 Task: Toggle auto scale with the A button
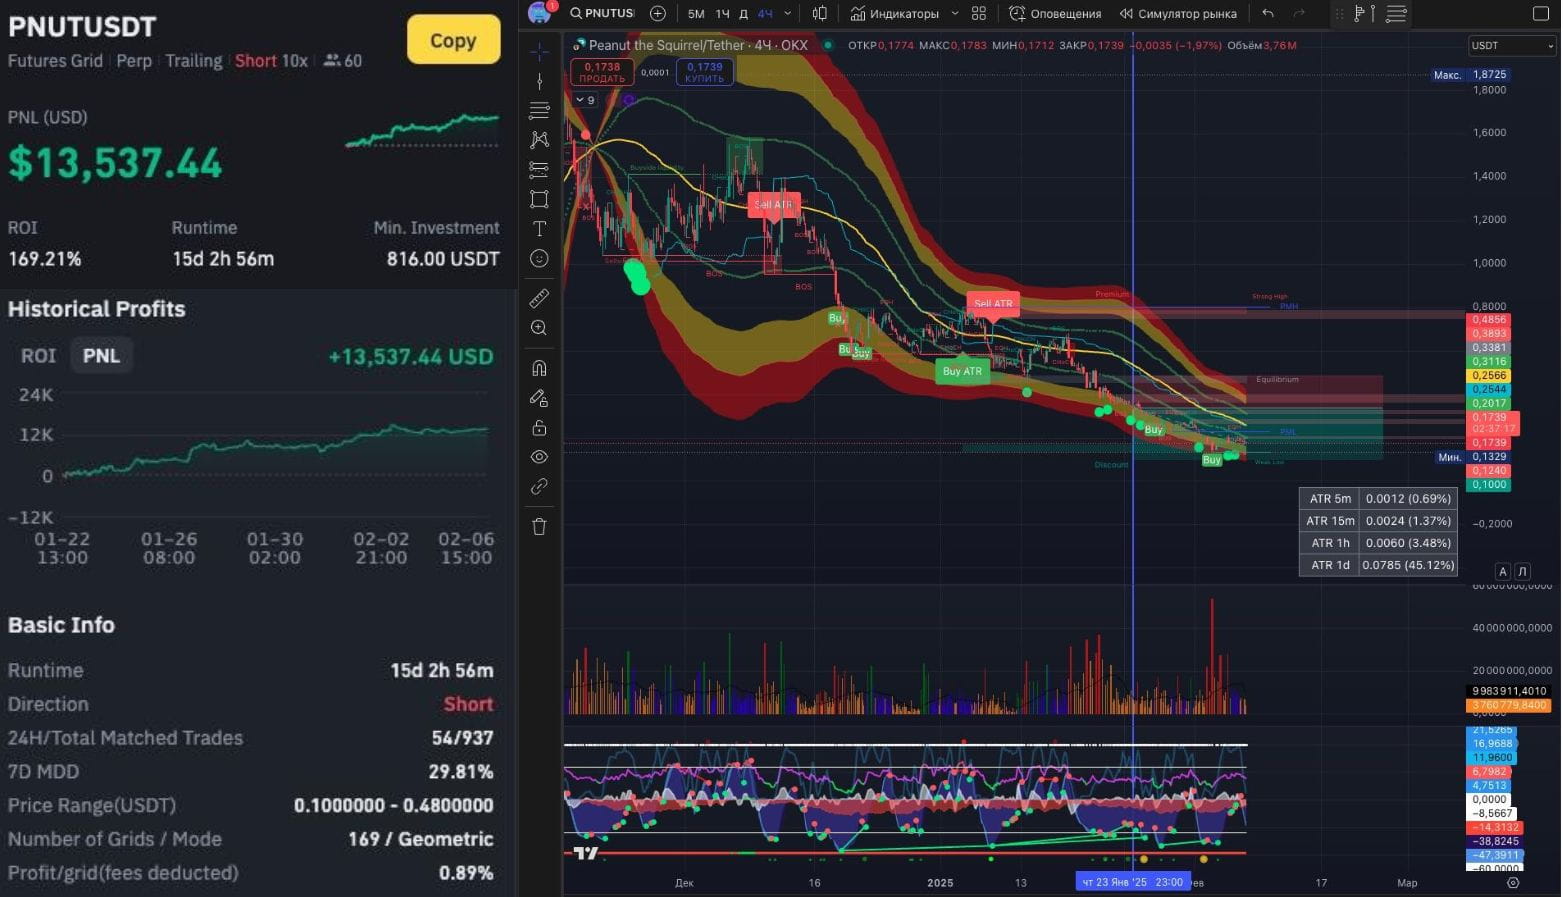[x=1502, y=571]
